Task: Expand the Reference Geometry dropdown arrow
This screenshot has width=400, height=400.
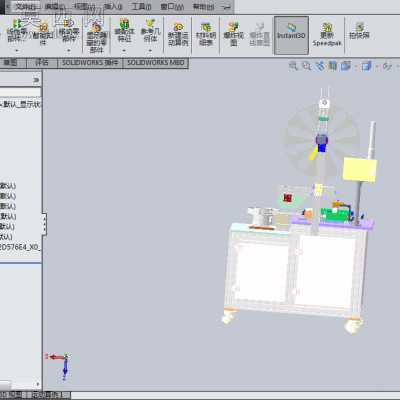Action: click(x=150, y=50)
